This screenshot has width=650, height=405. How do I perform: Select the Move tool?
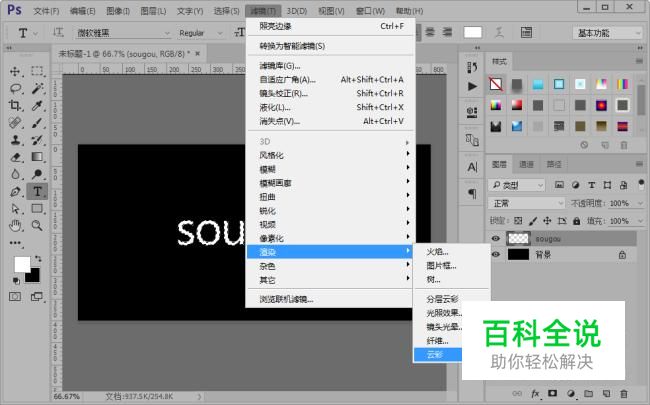tap(15, 71)
